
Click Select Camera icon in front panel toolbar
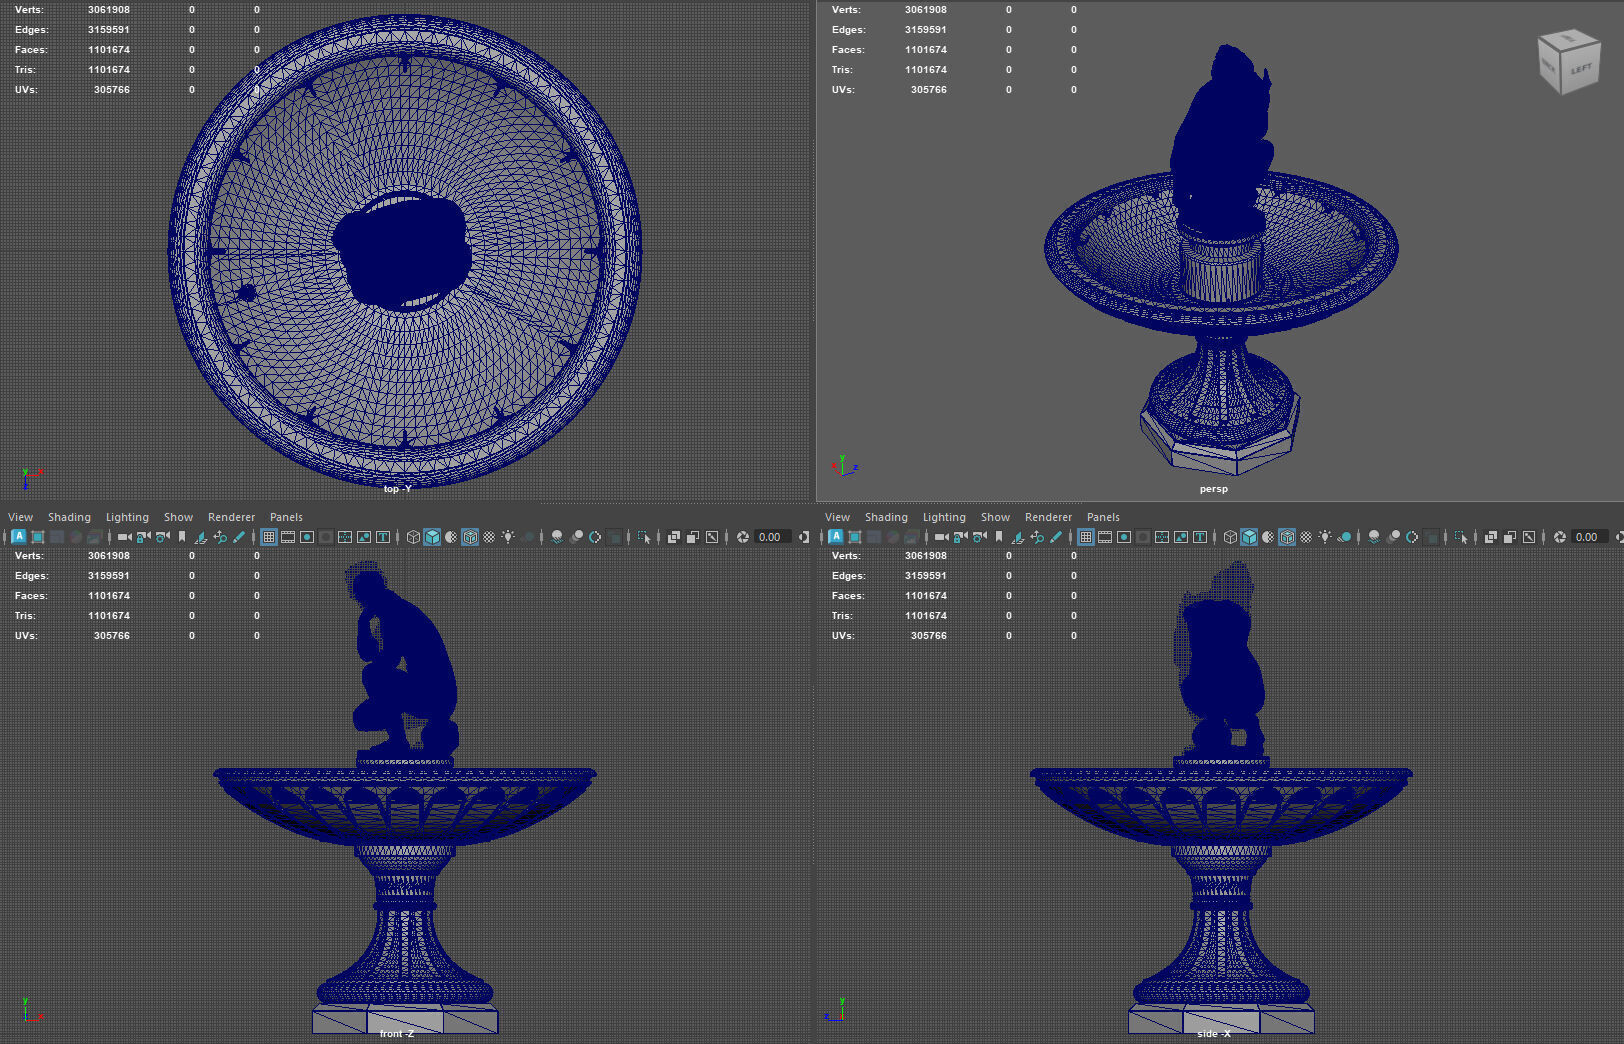[x=124, y=537]
